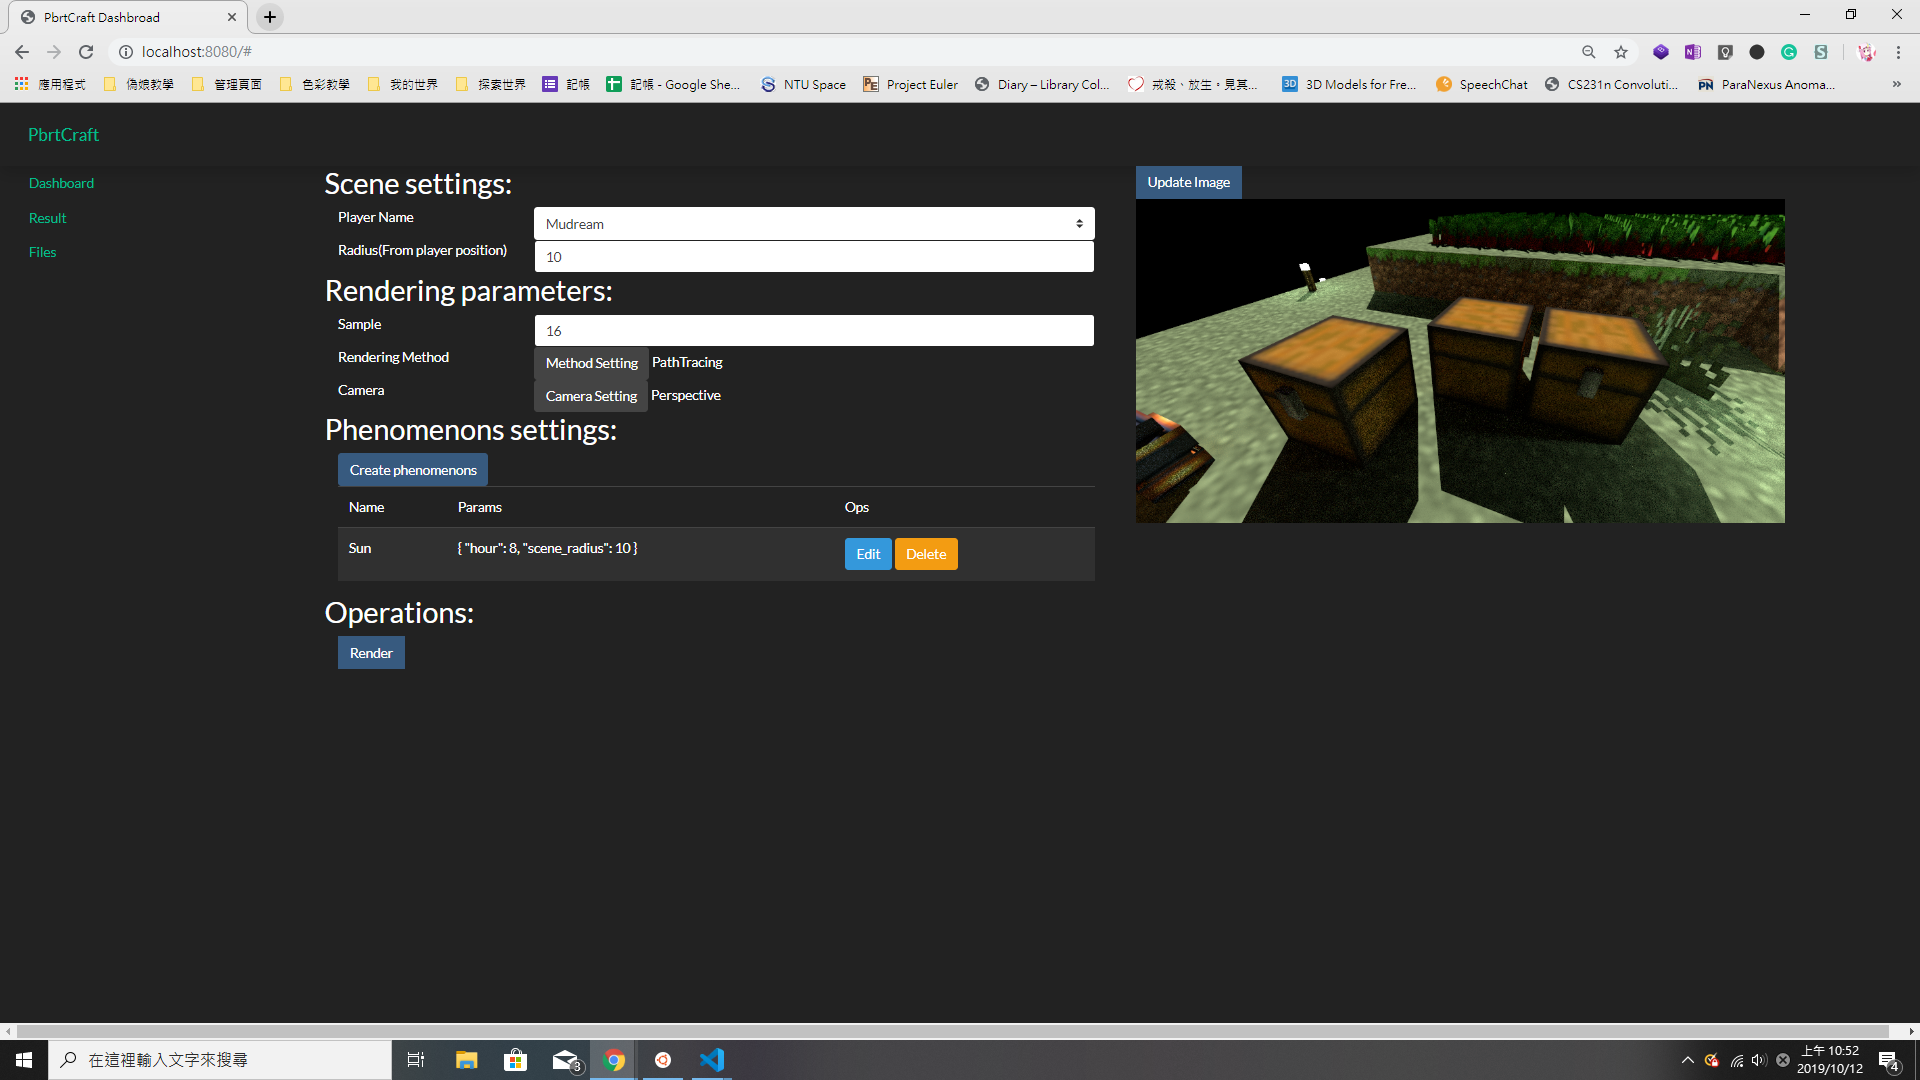Focus the Radius input field

click(814, 257)
